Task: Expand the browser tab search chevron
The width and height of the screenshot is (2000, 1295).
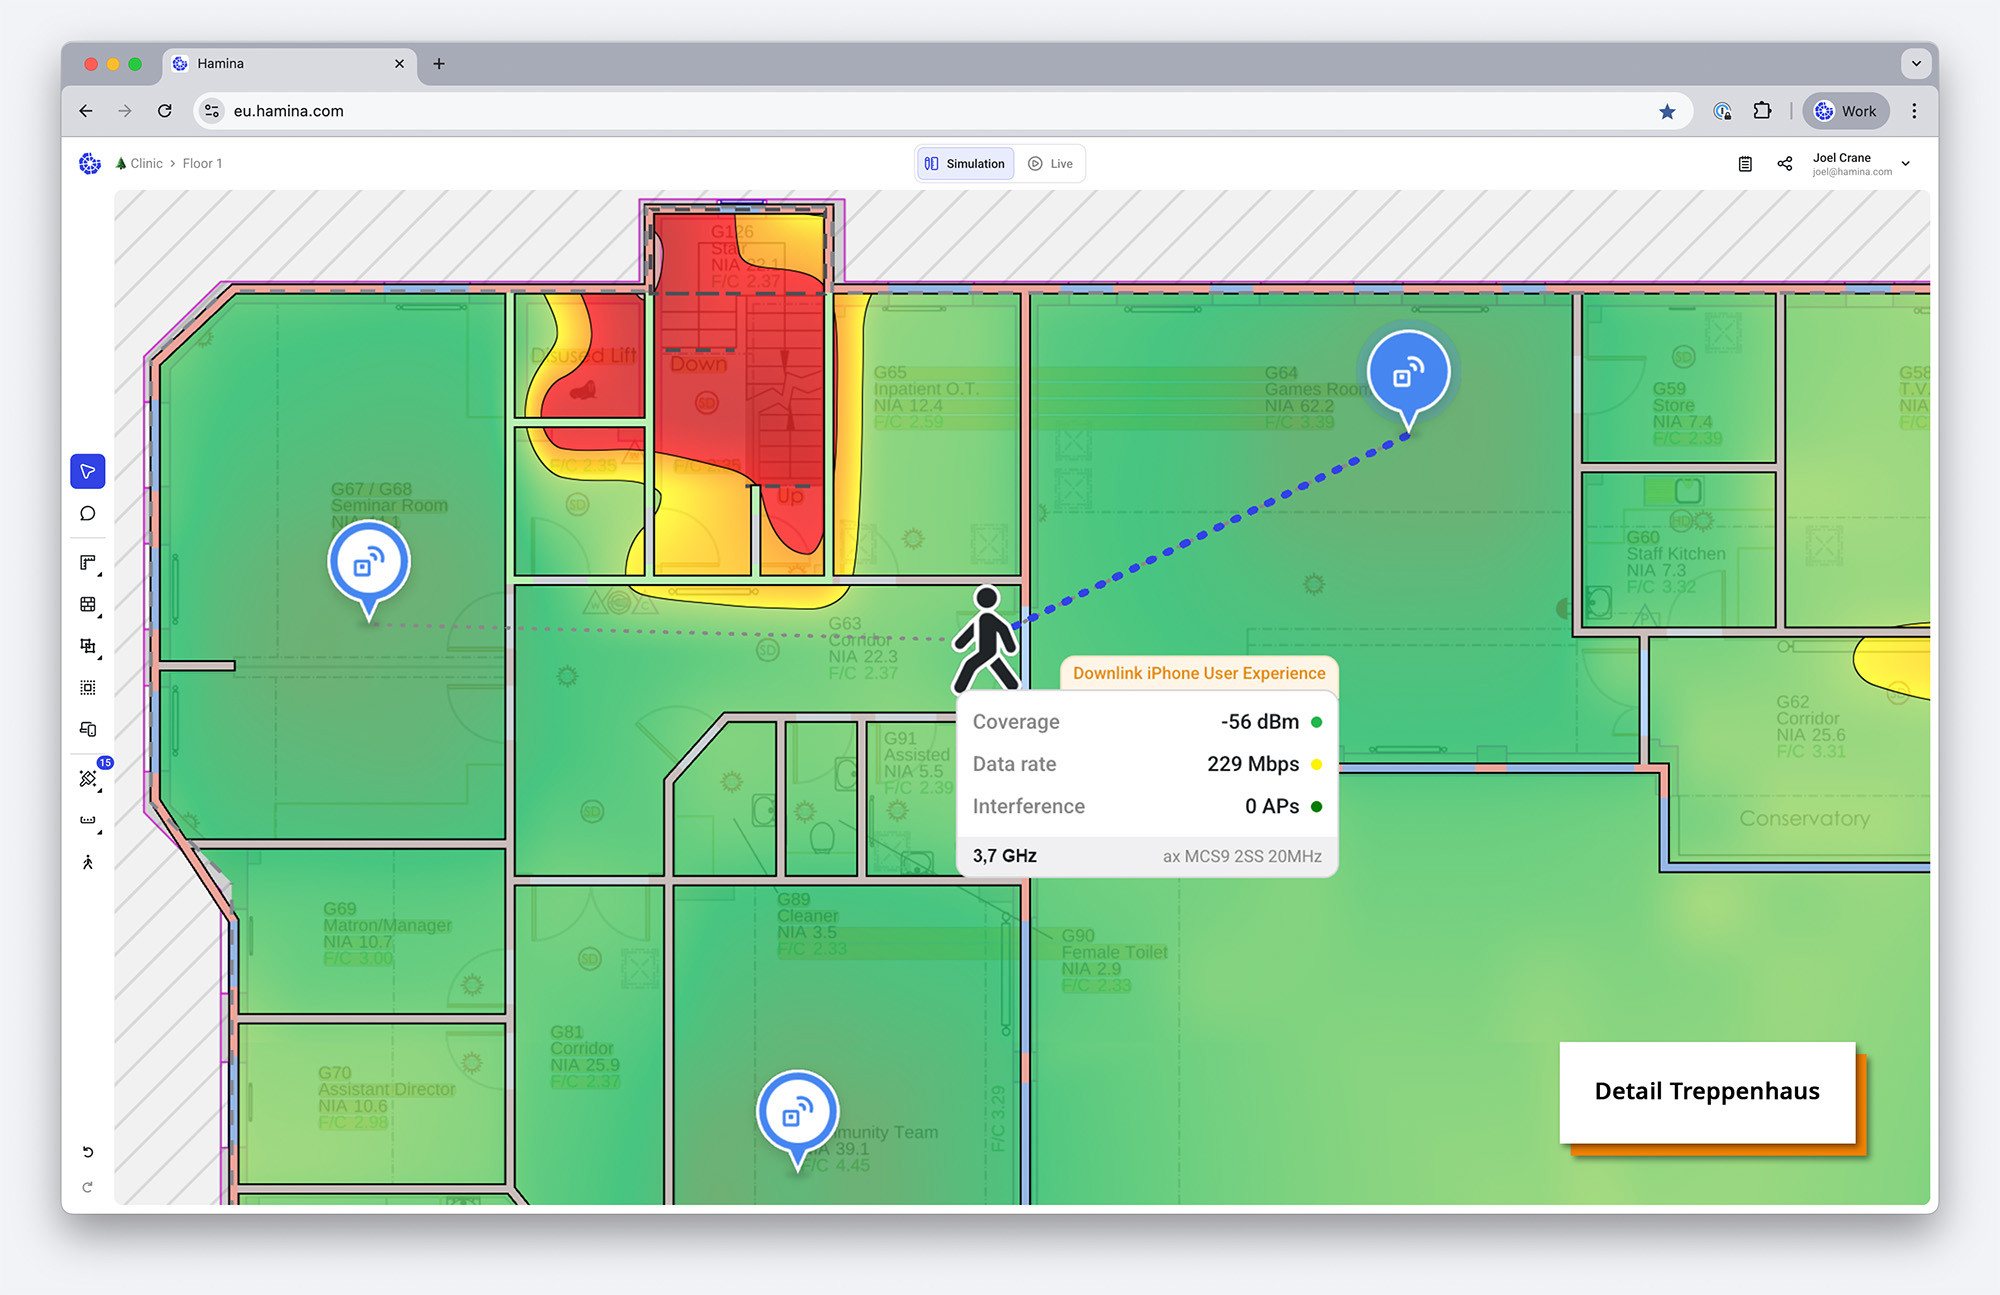Action: click(x=1916, y=63)
